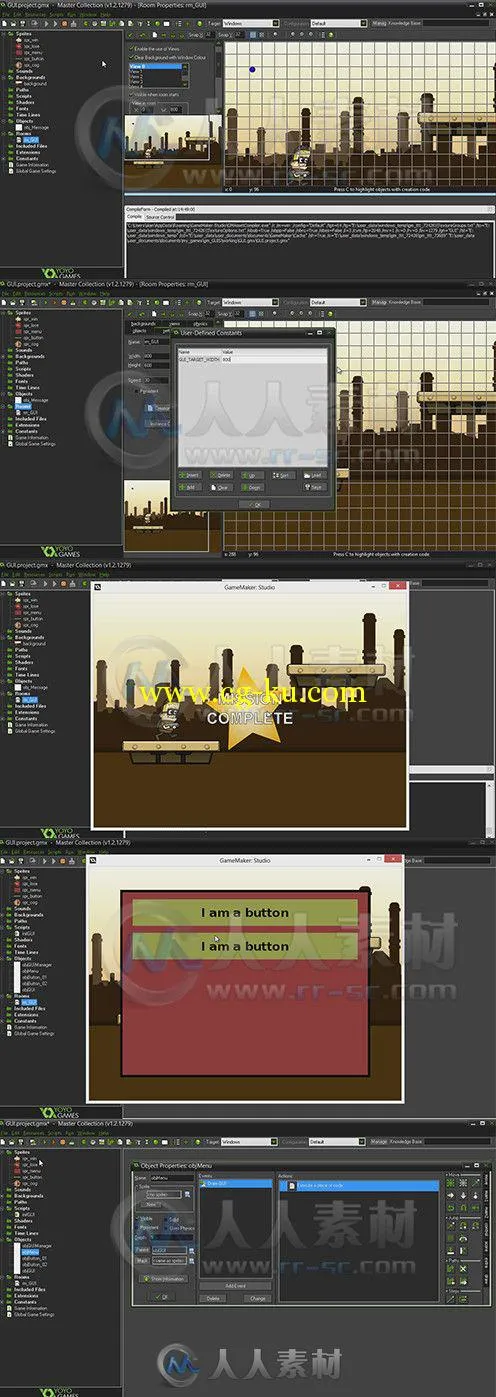Toggle the Solid checkbox in Object Properties
The height and width of the screenshot is (1397, 496).
(x=168, y=1218)
